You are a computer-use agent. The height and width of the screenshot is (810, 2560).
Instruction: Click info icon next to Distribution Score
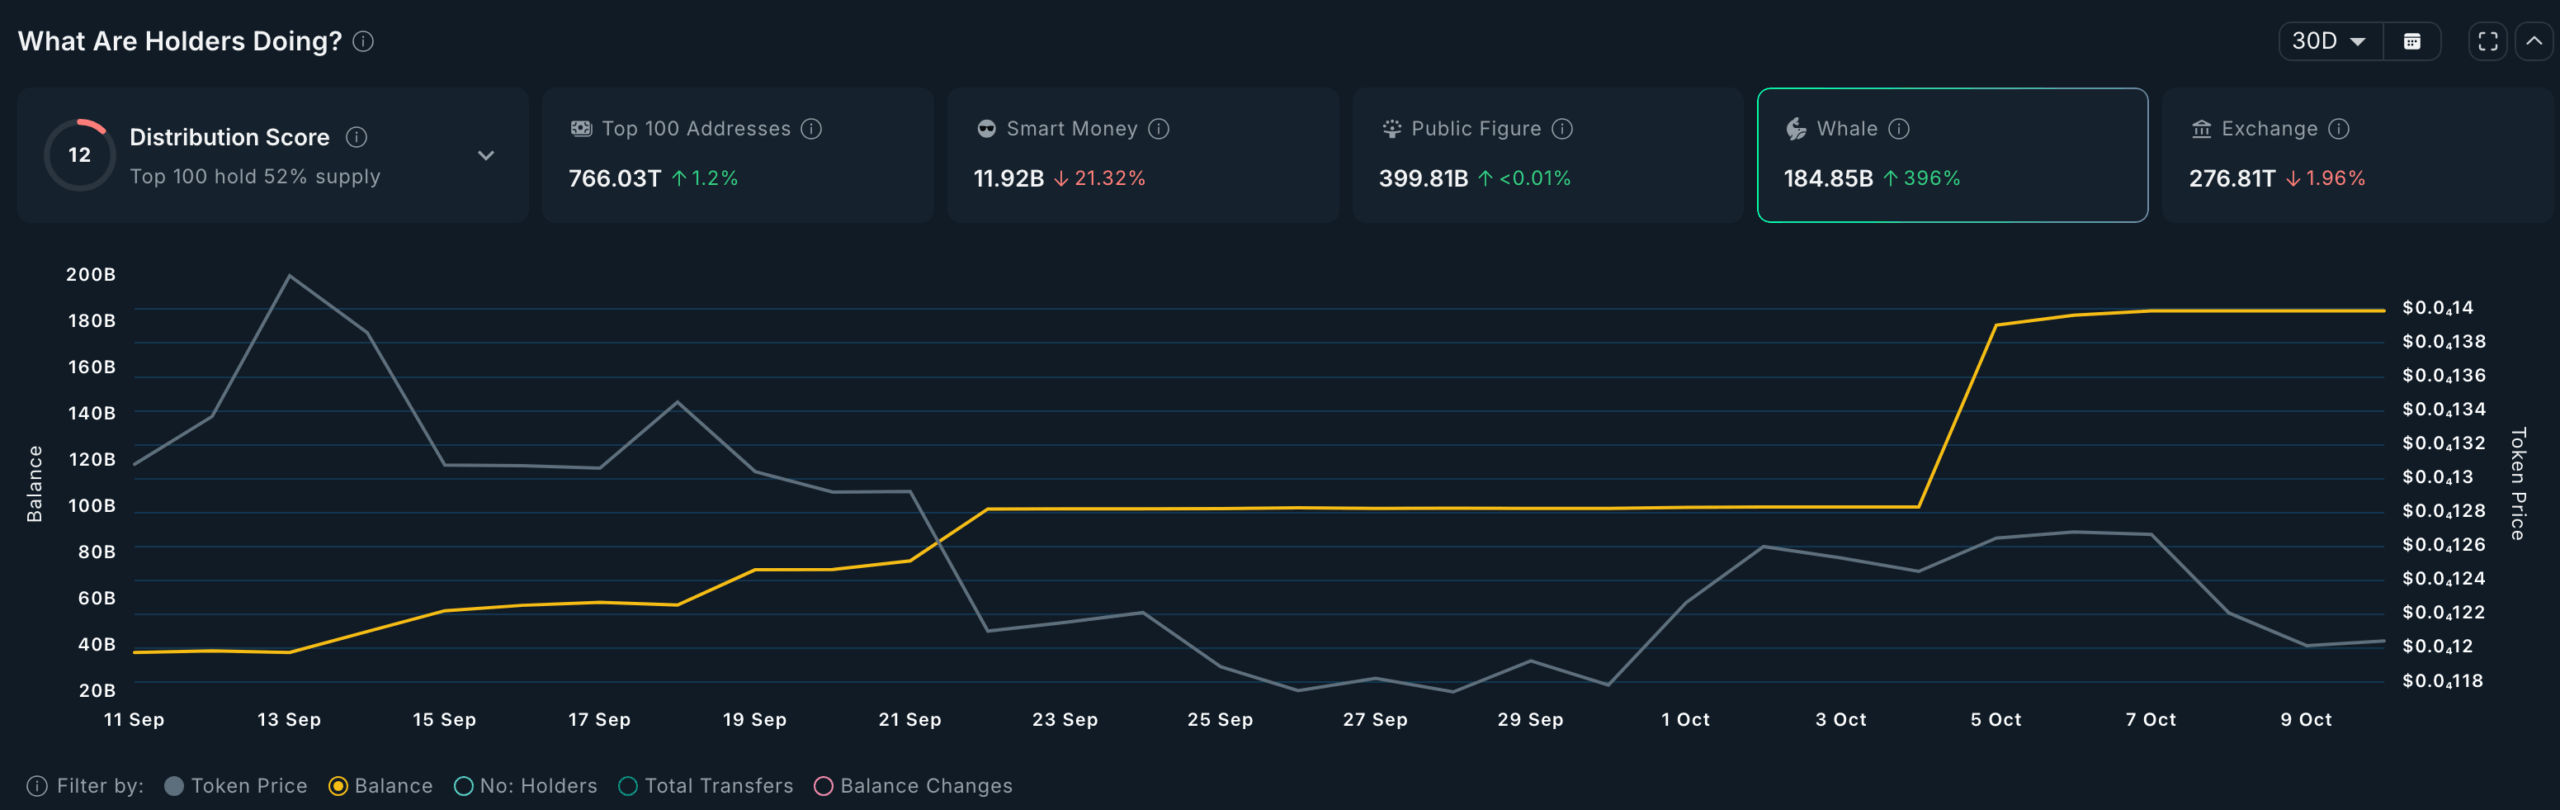tap(356, 137)
